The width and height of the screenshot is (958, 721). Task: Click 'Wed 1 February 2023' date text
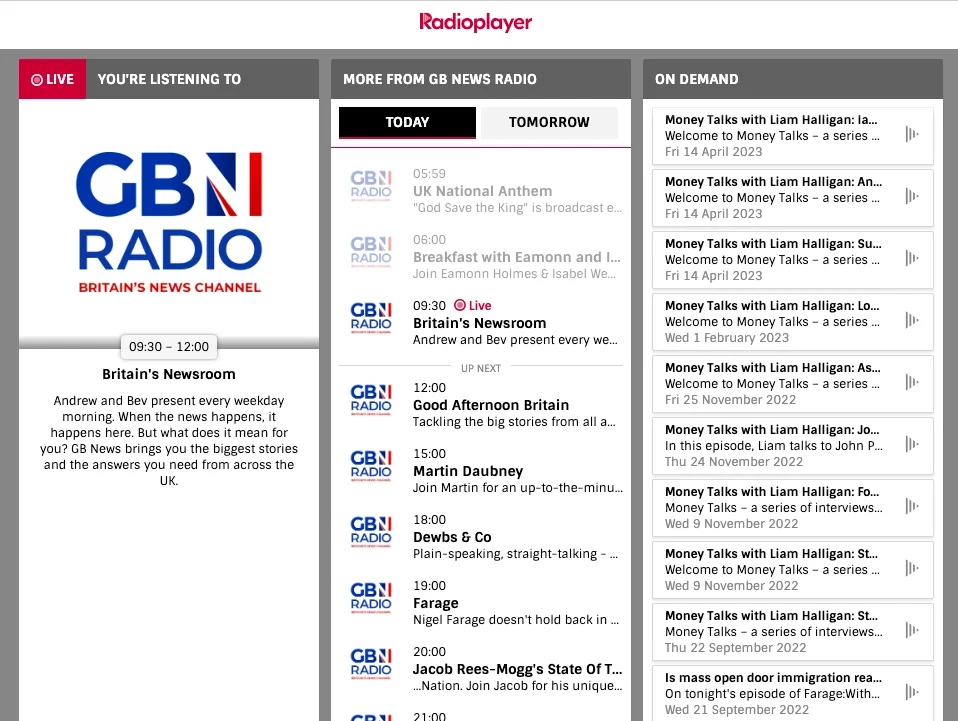coord(727,338)
